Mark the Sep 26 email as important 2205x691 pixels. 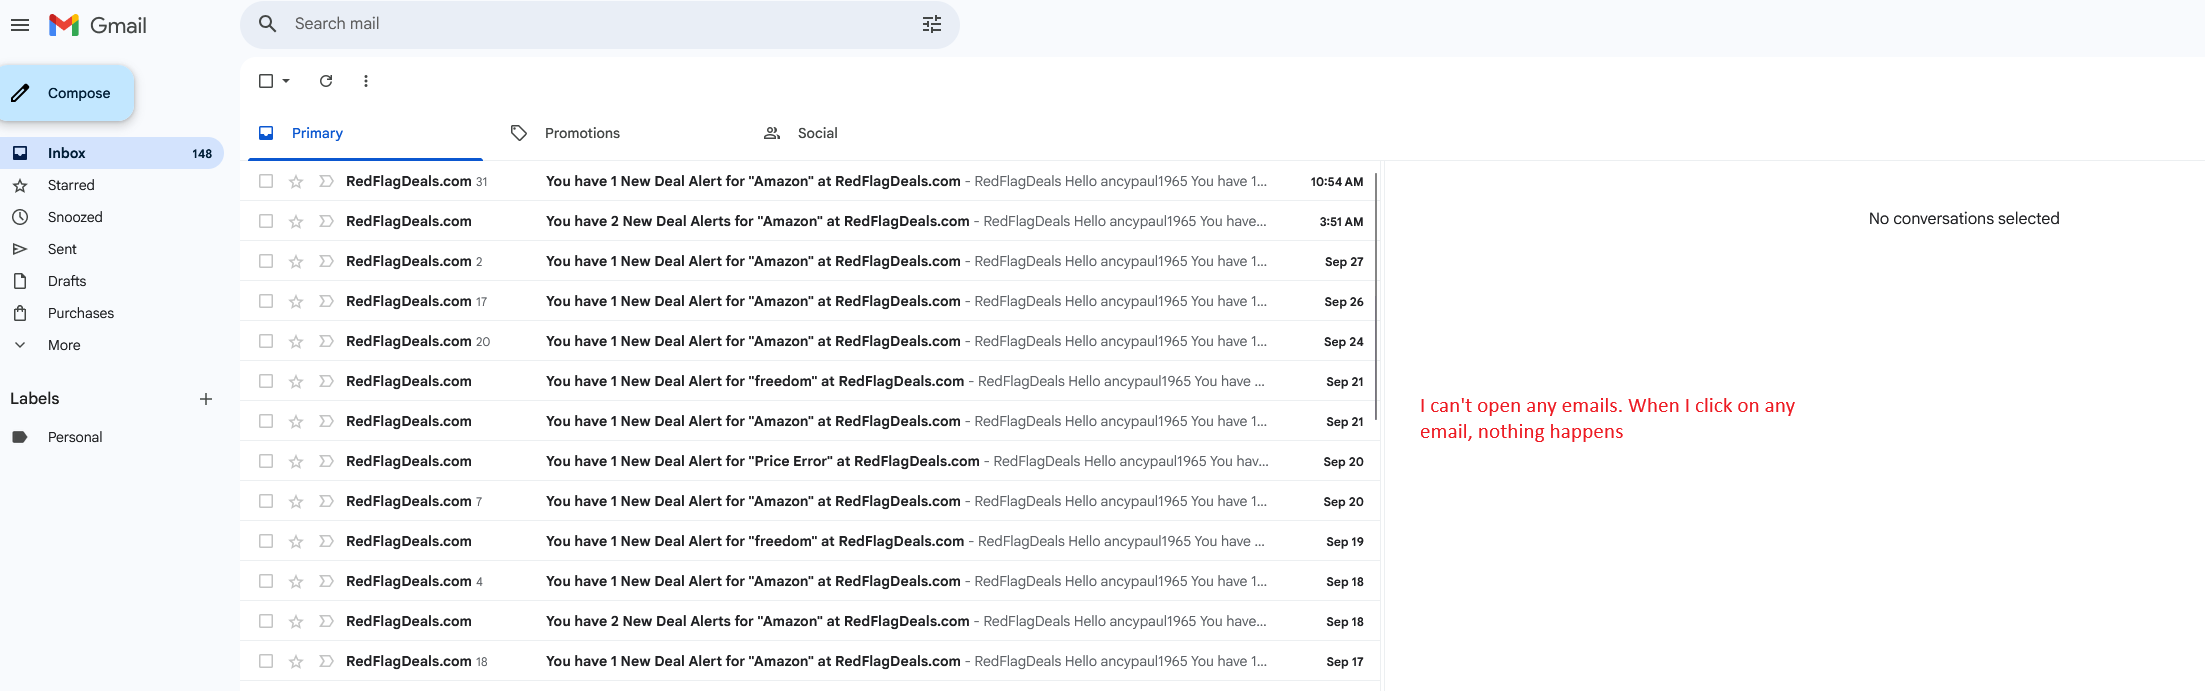(x=326, y=301)
